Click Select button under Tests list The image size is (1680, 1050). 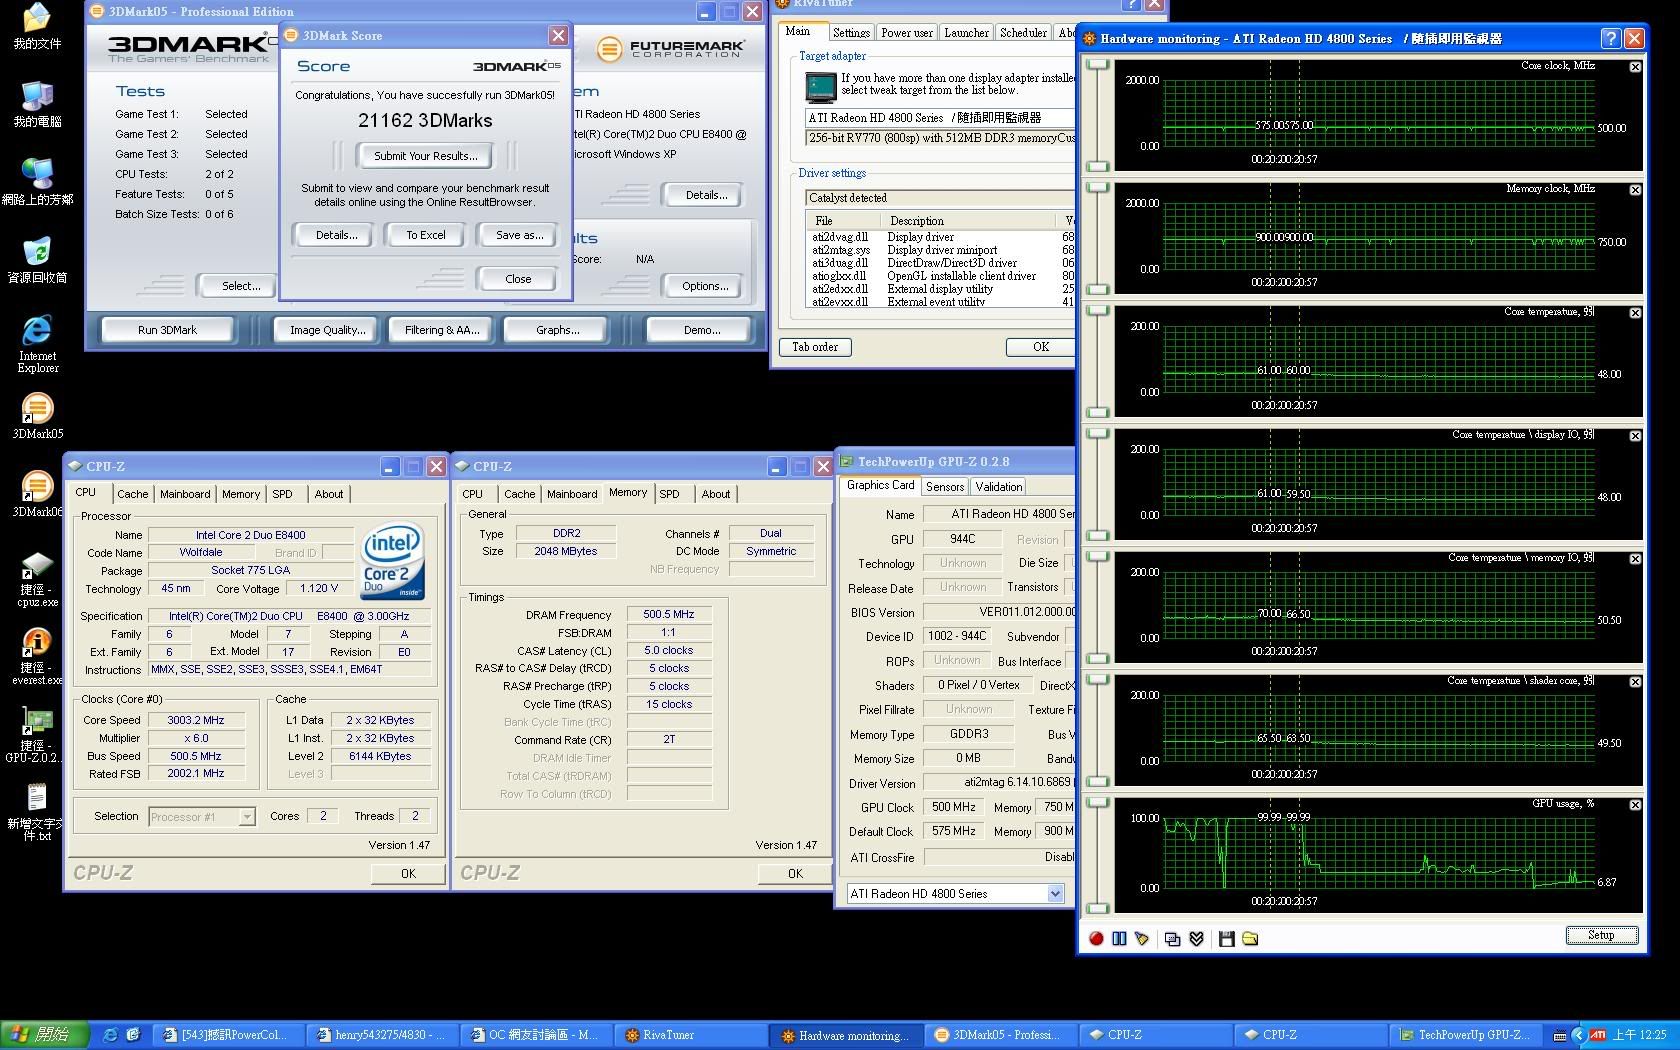[241, 286]
